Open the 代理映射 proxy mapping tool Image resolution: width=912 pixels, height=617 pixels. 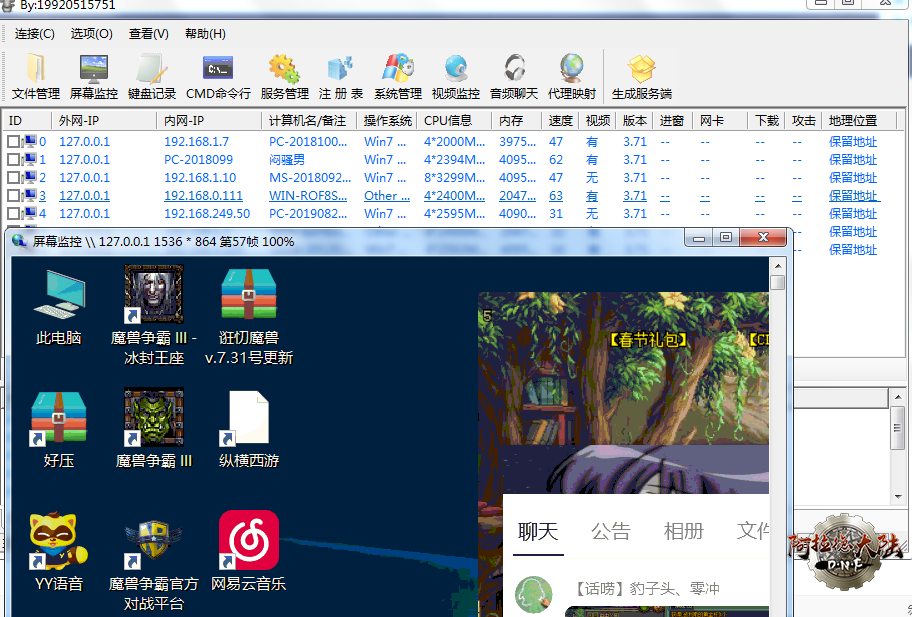pyautogui.click(x=572, y=77)
